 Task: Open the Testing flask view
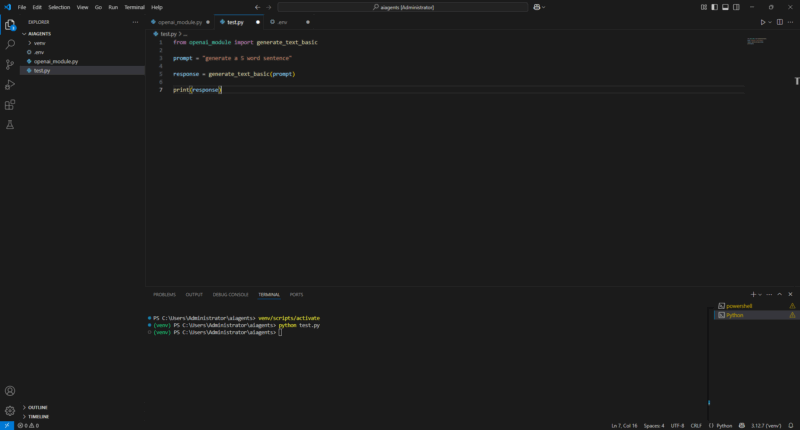pos(10,124)
